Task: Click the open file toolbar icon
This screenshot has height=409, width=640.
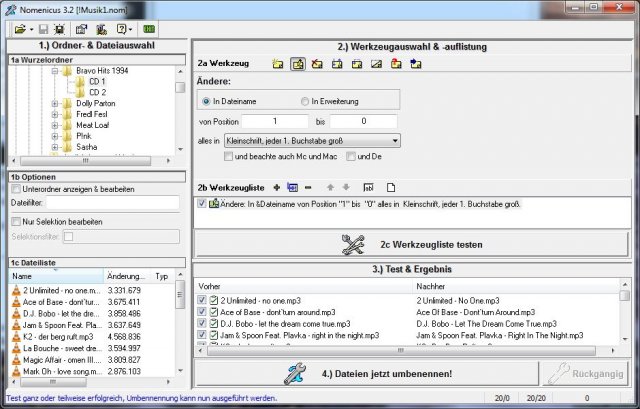Action: 19,30
